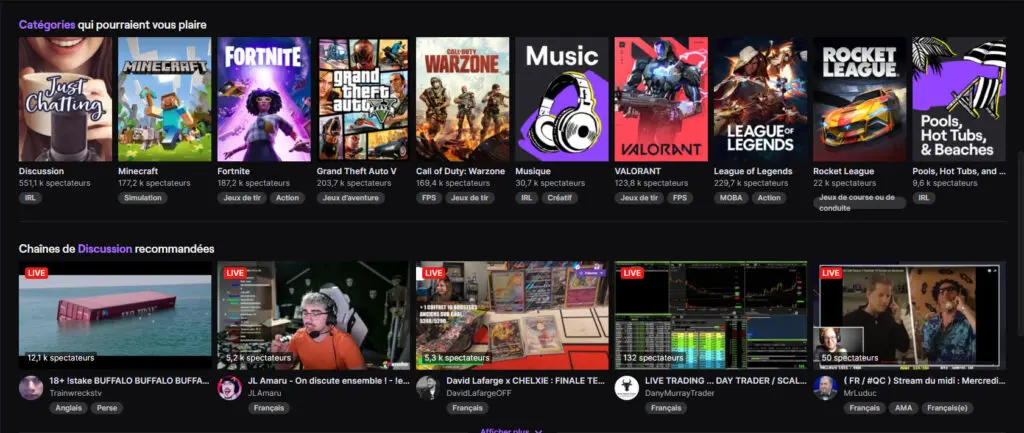Select the MOBA tag
Image resolution: width=1024 pixels, height=433 pixels.
(x=731, y=198)
